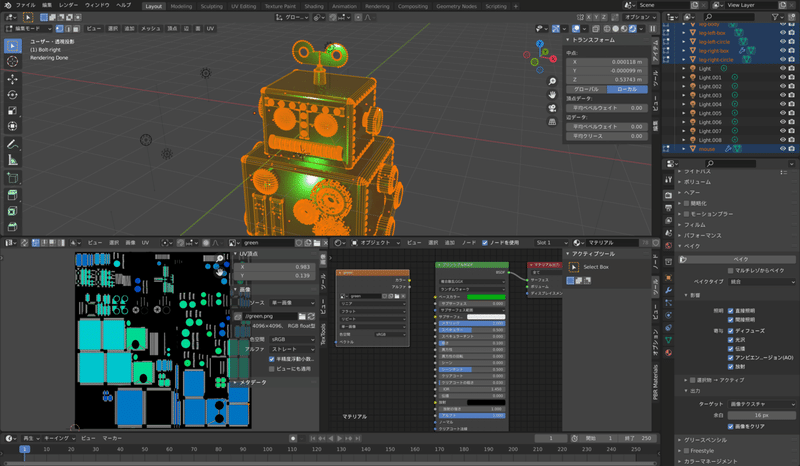This screenshot has height=466, width=800.
Task: Choose the Cursor tool in left toolbar
Action: (13, 61)
